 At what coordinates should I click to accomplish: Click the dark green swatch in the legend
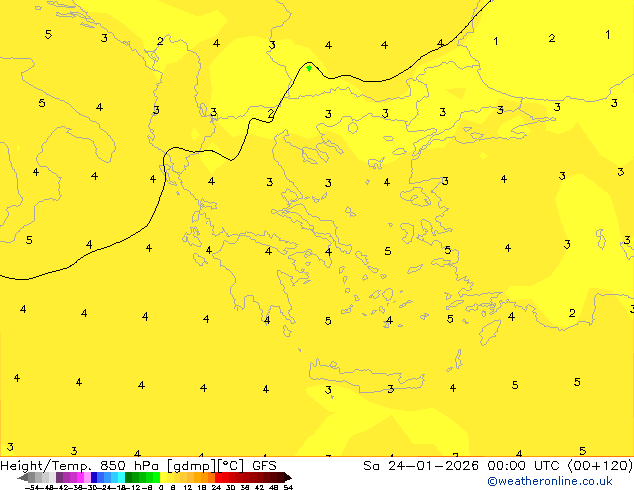[129, 477]
